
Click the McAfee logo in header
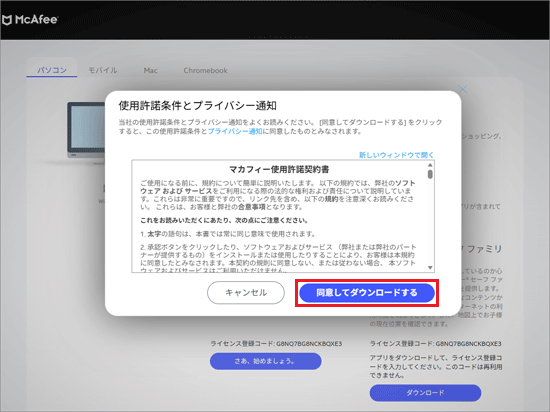pyautogui.click(x=30, y=20)
